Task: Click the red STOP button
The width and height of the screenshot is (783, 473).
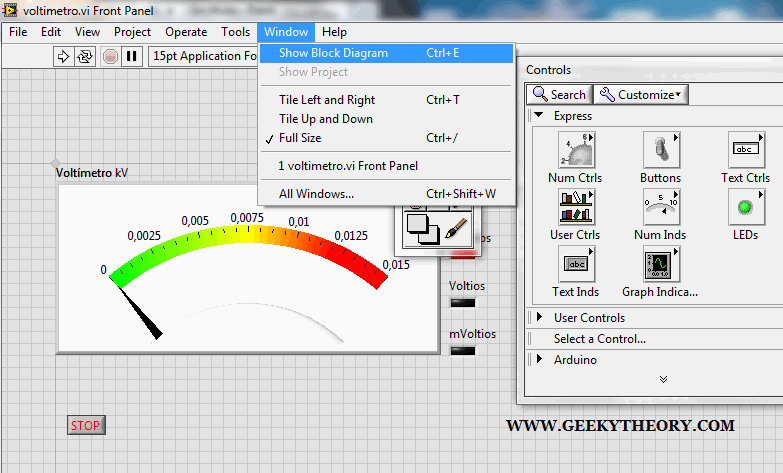Action: [x=86, y=426]
